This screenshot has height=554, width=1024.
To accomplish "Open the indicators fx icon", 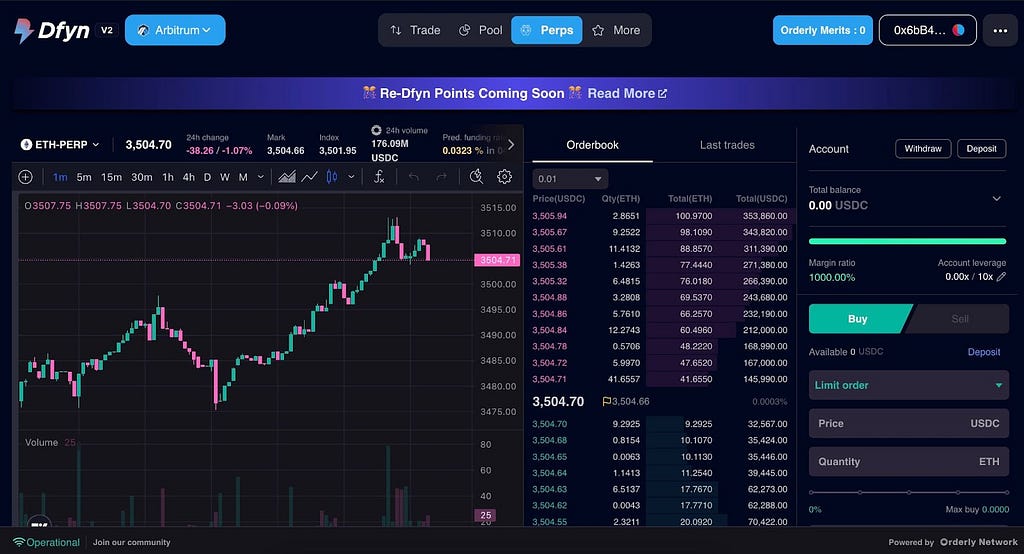I will pos(379,177).
